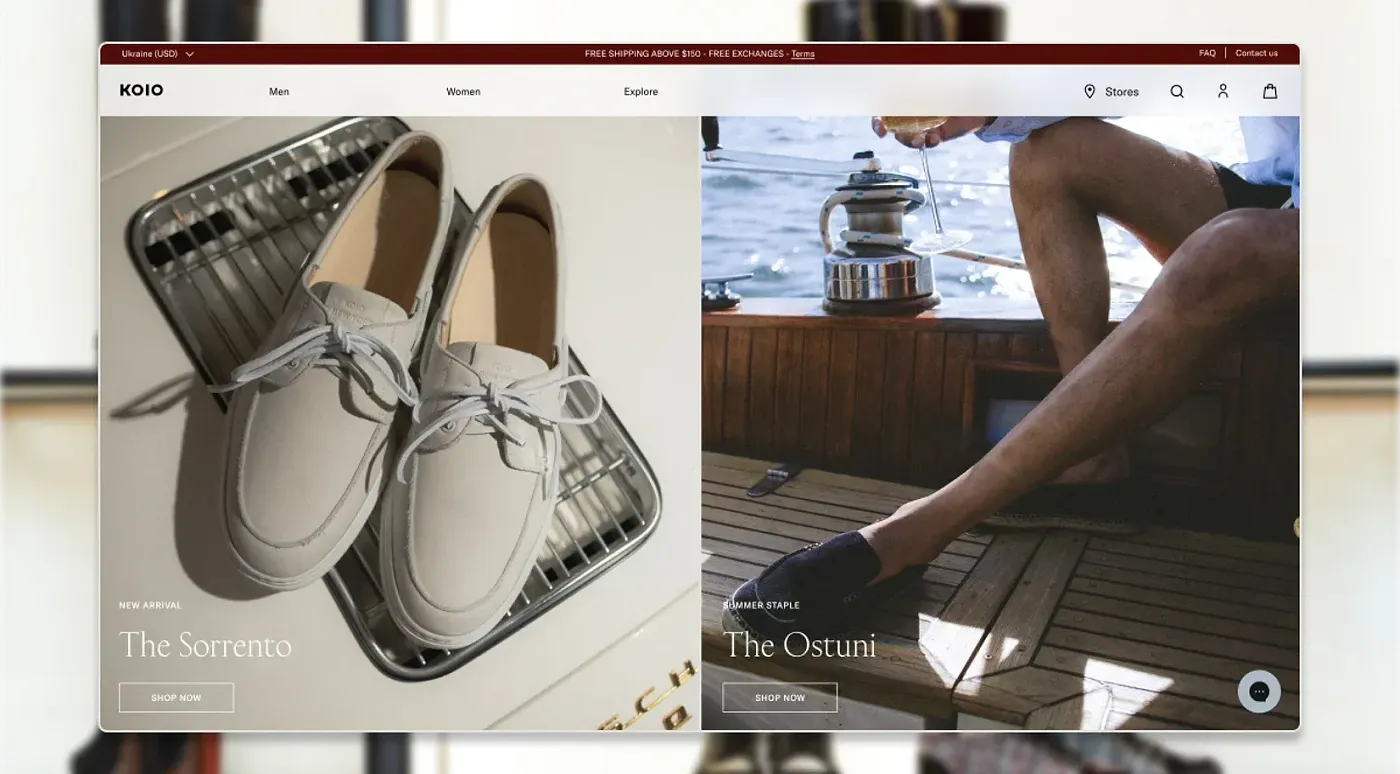The width and height of the screenshot is (1400, 774).
Task: Shop now for The Sorrento
Action: click(176, 697)
